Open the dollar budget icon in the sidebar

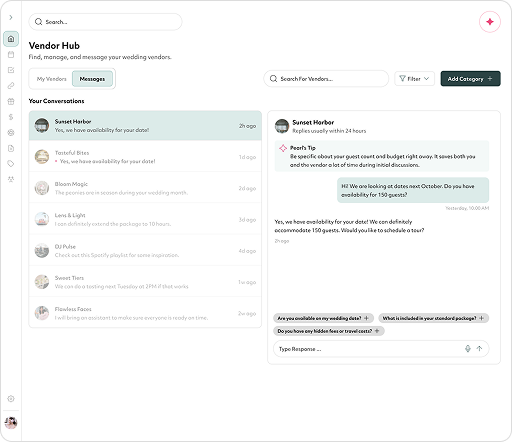coord(11,117)
